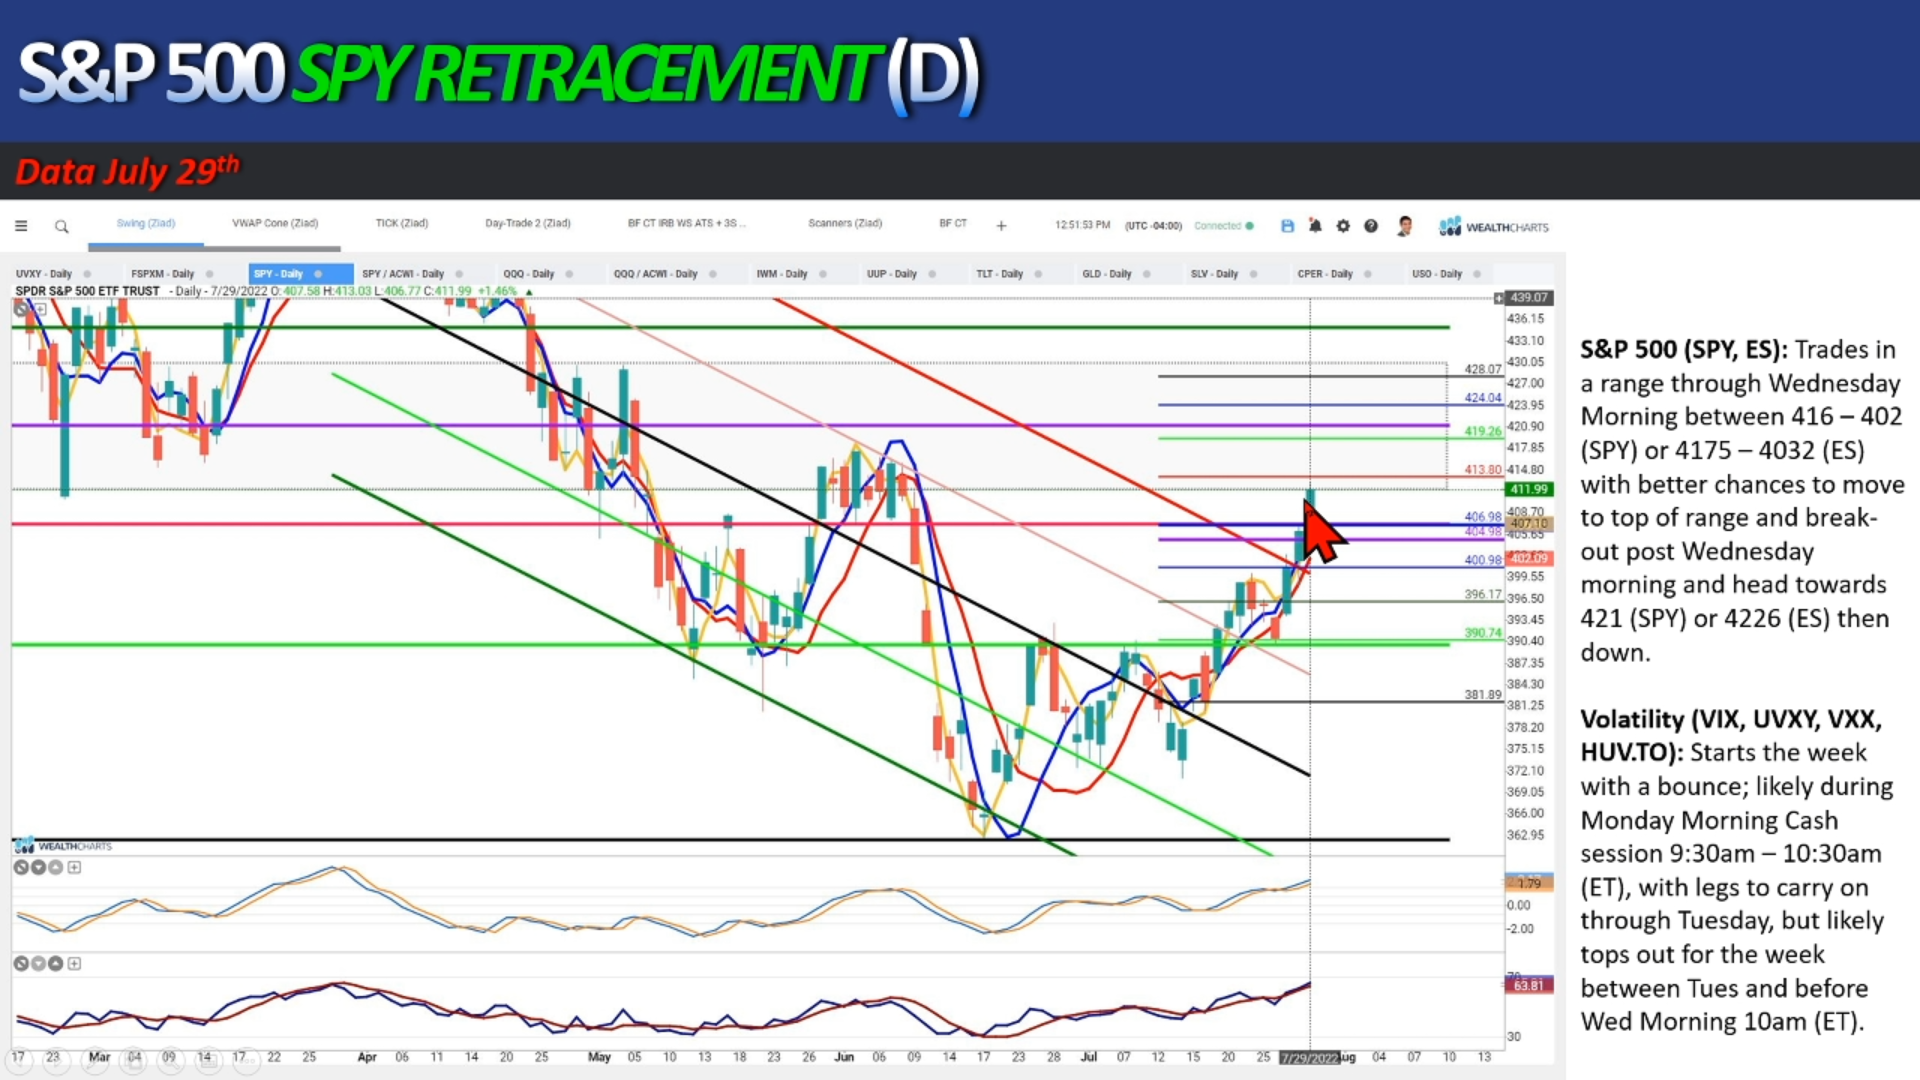The width and height of the screenshot is (1920, 1080).
Task: Remove the main price chart panel icon
Action: 20,308
